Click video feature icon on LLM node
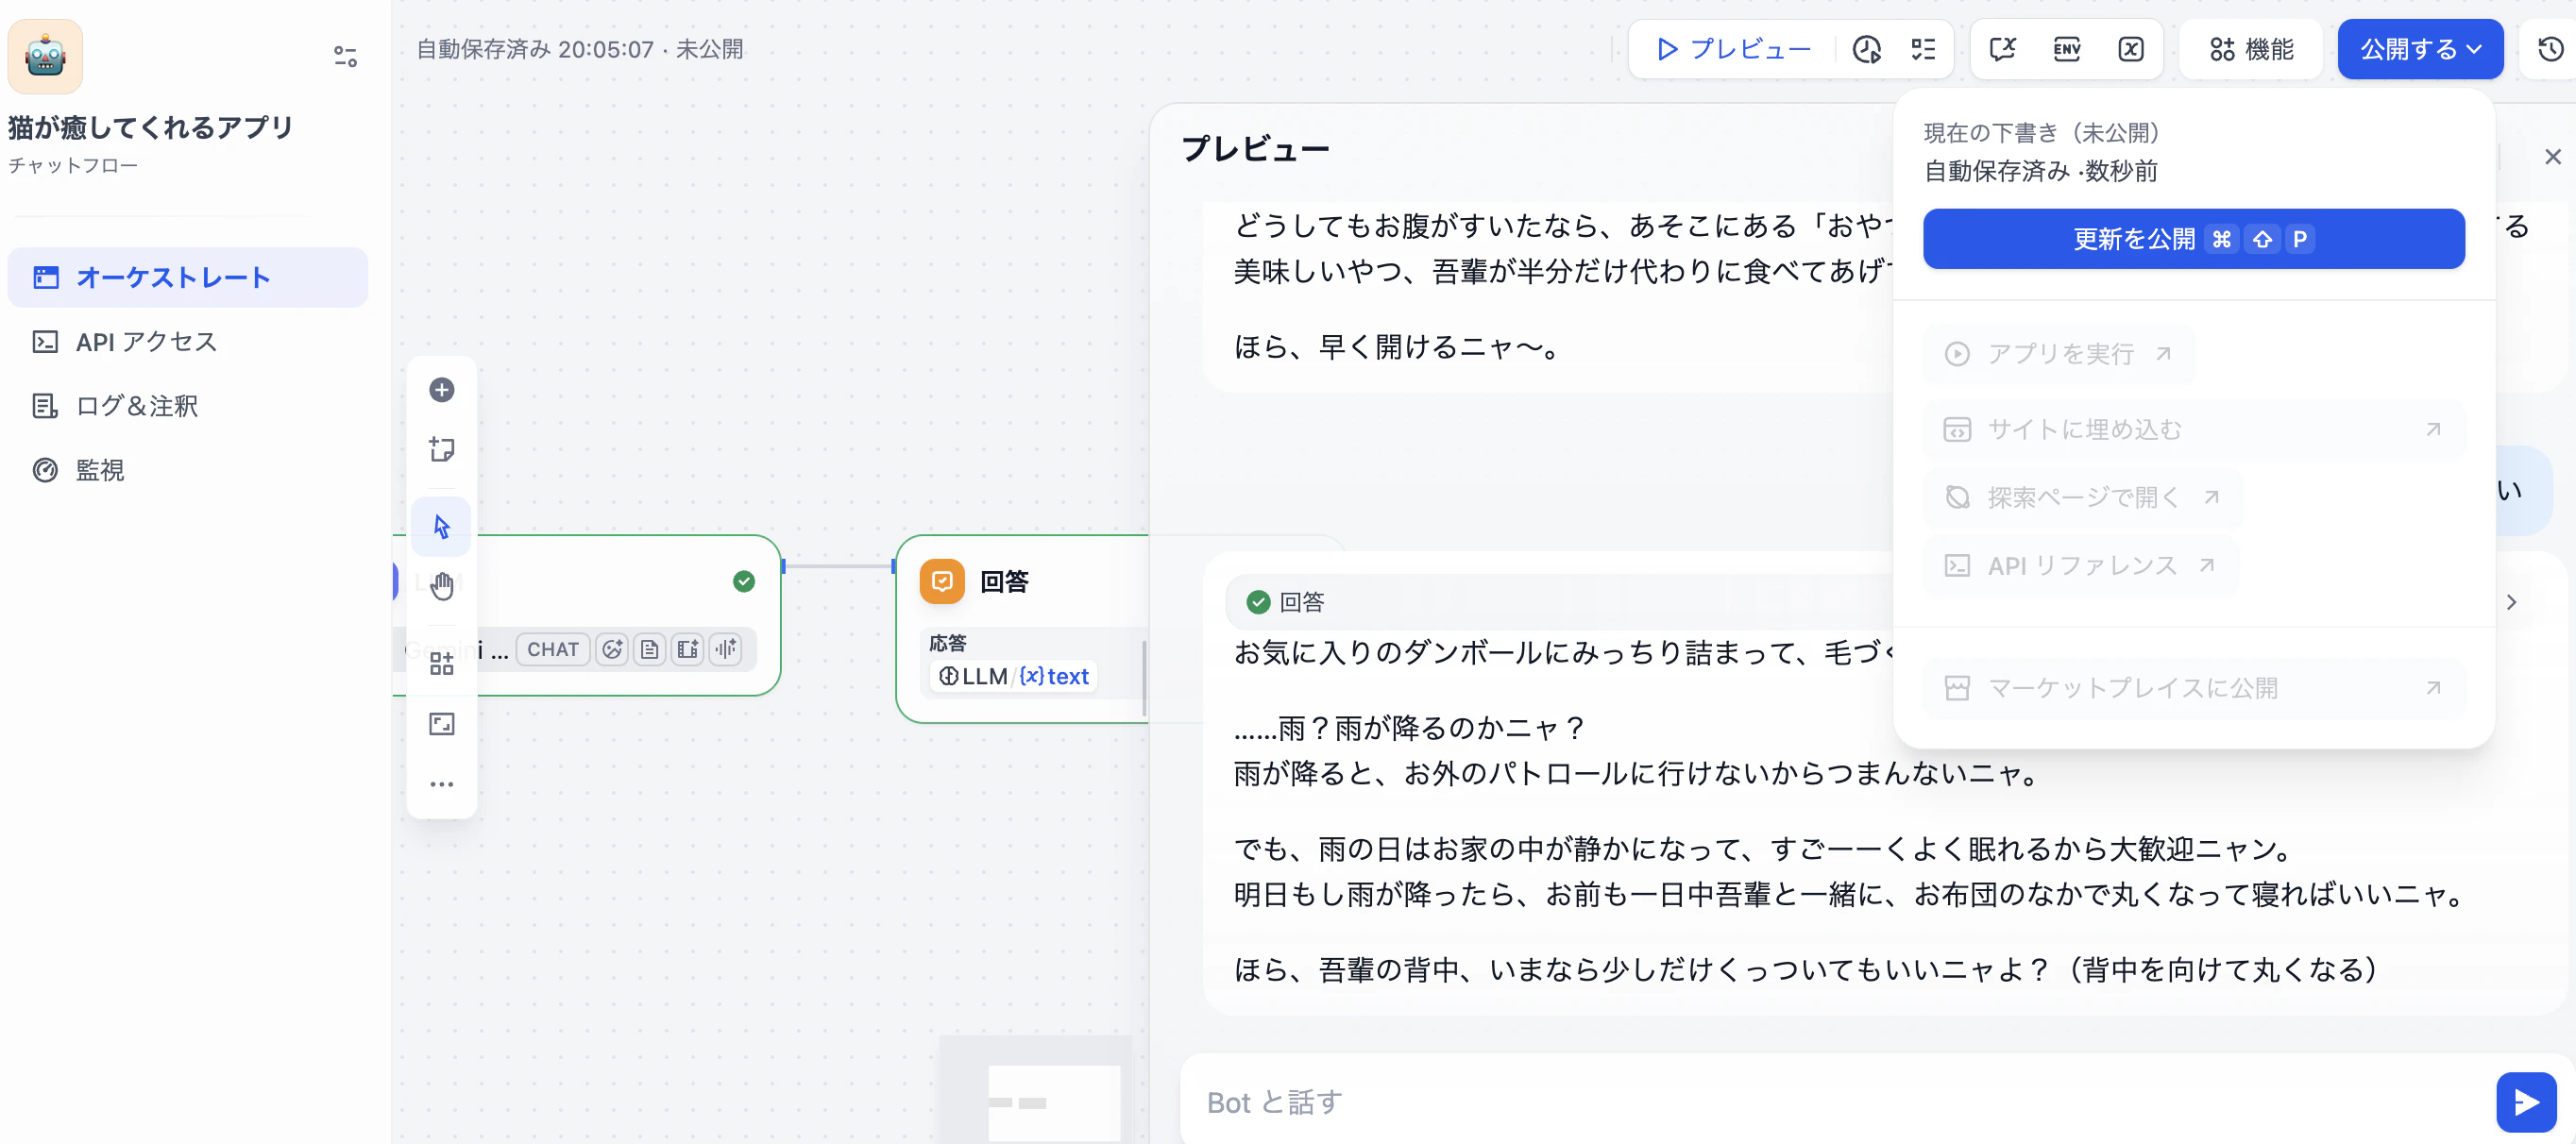 688,650
